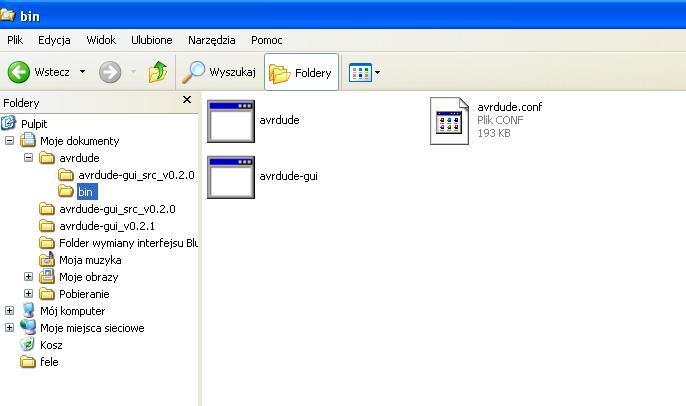
Task: Expand the Pobieranie folder node
Action: pos(28,294)
